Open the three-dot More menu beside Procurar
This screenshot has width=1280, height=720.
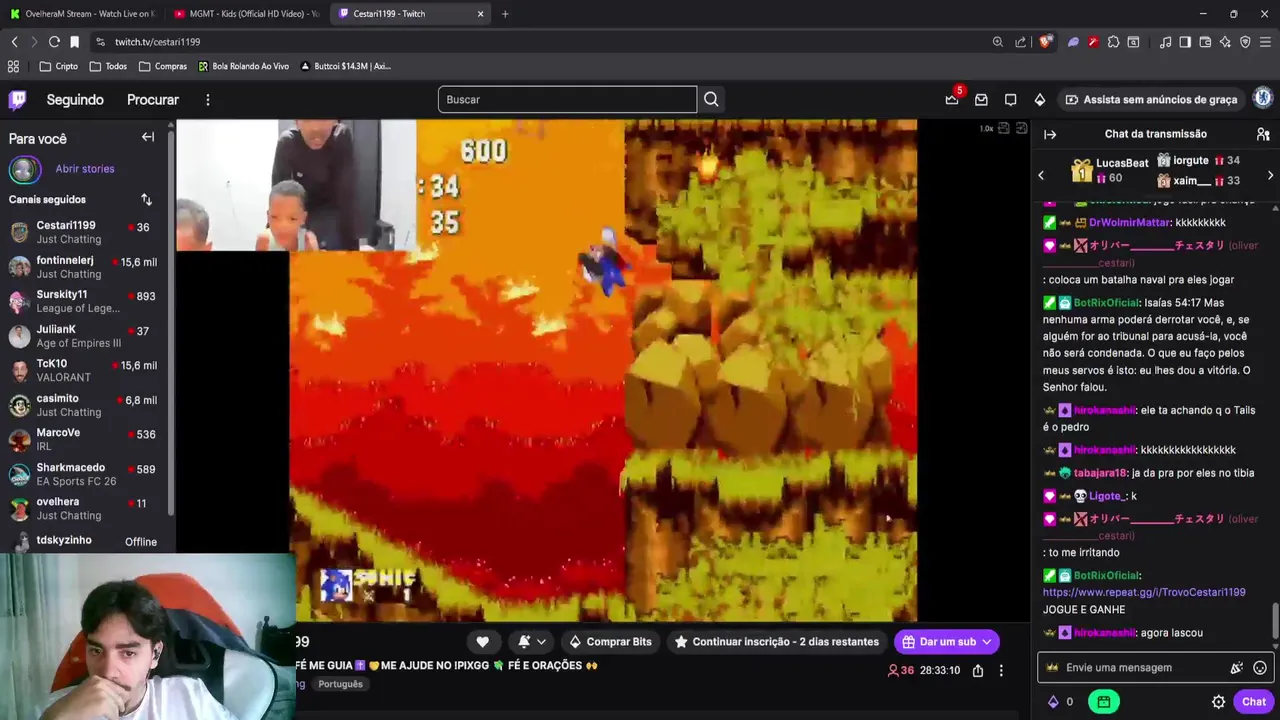coord(207,100)
